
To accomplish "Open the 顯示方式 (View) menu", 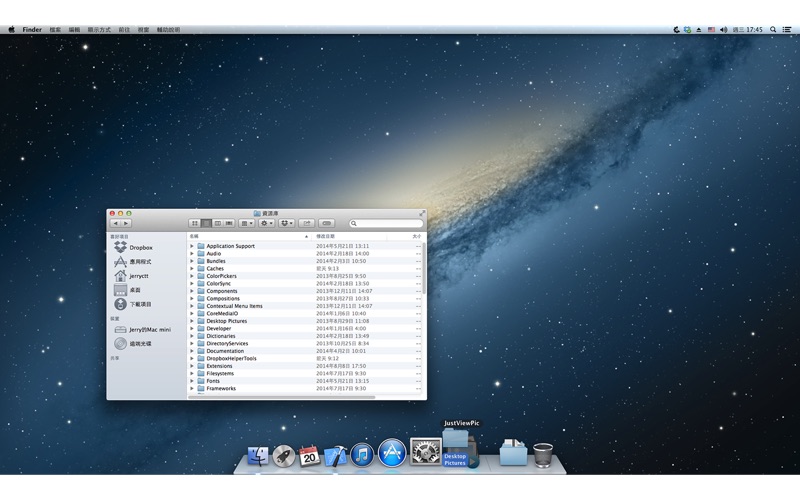I will (99, 30).
